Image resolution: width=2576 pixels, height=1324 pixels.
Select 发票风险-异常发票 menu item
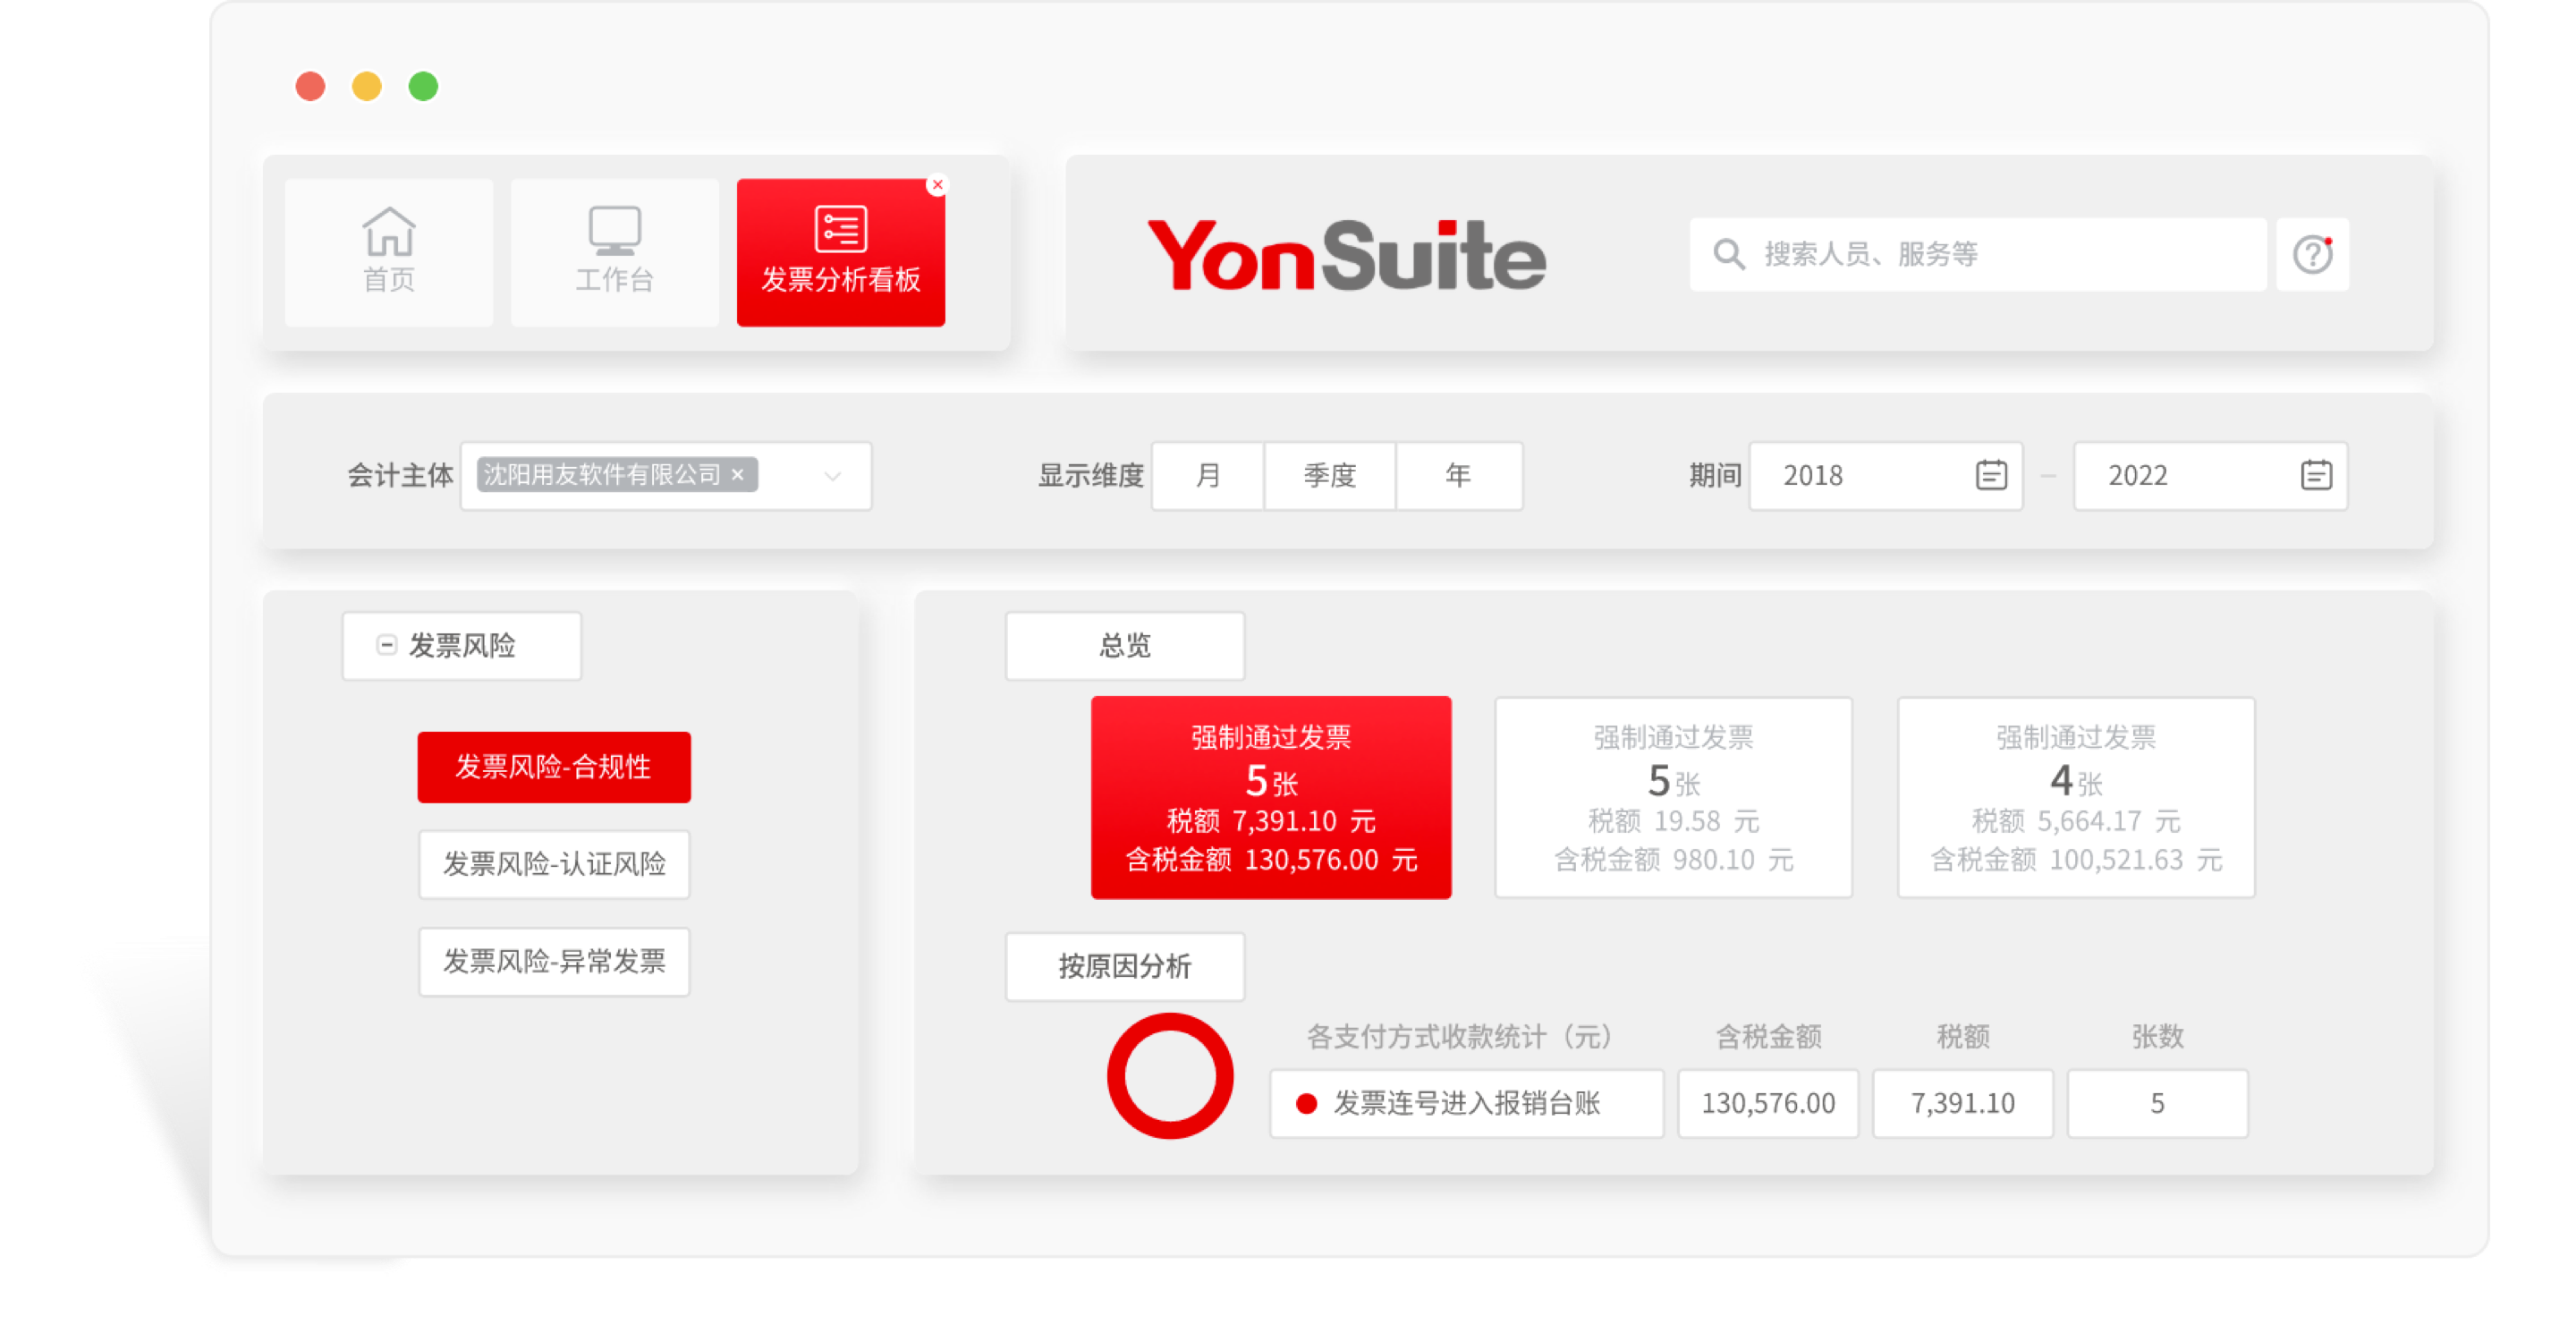[554, 962]
